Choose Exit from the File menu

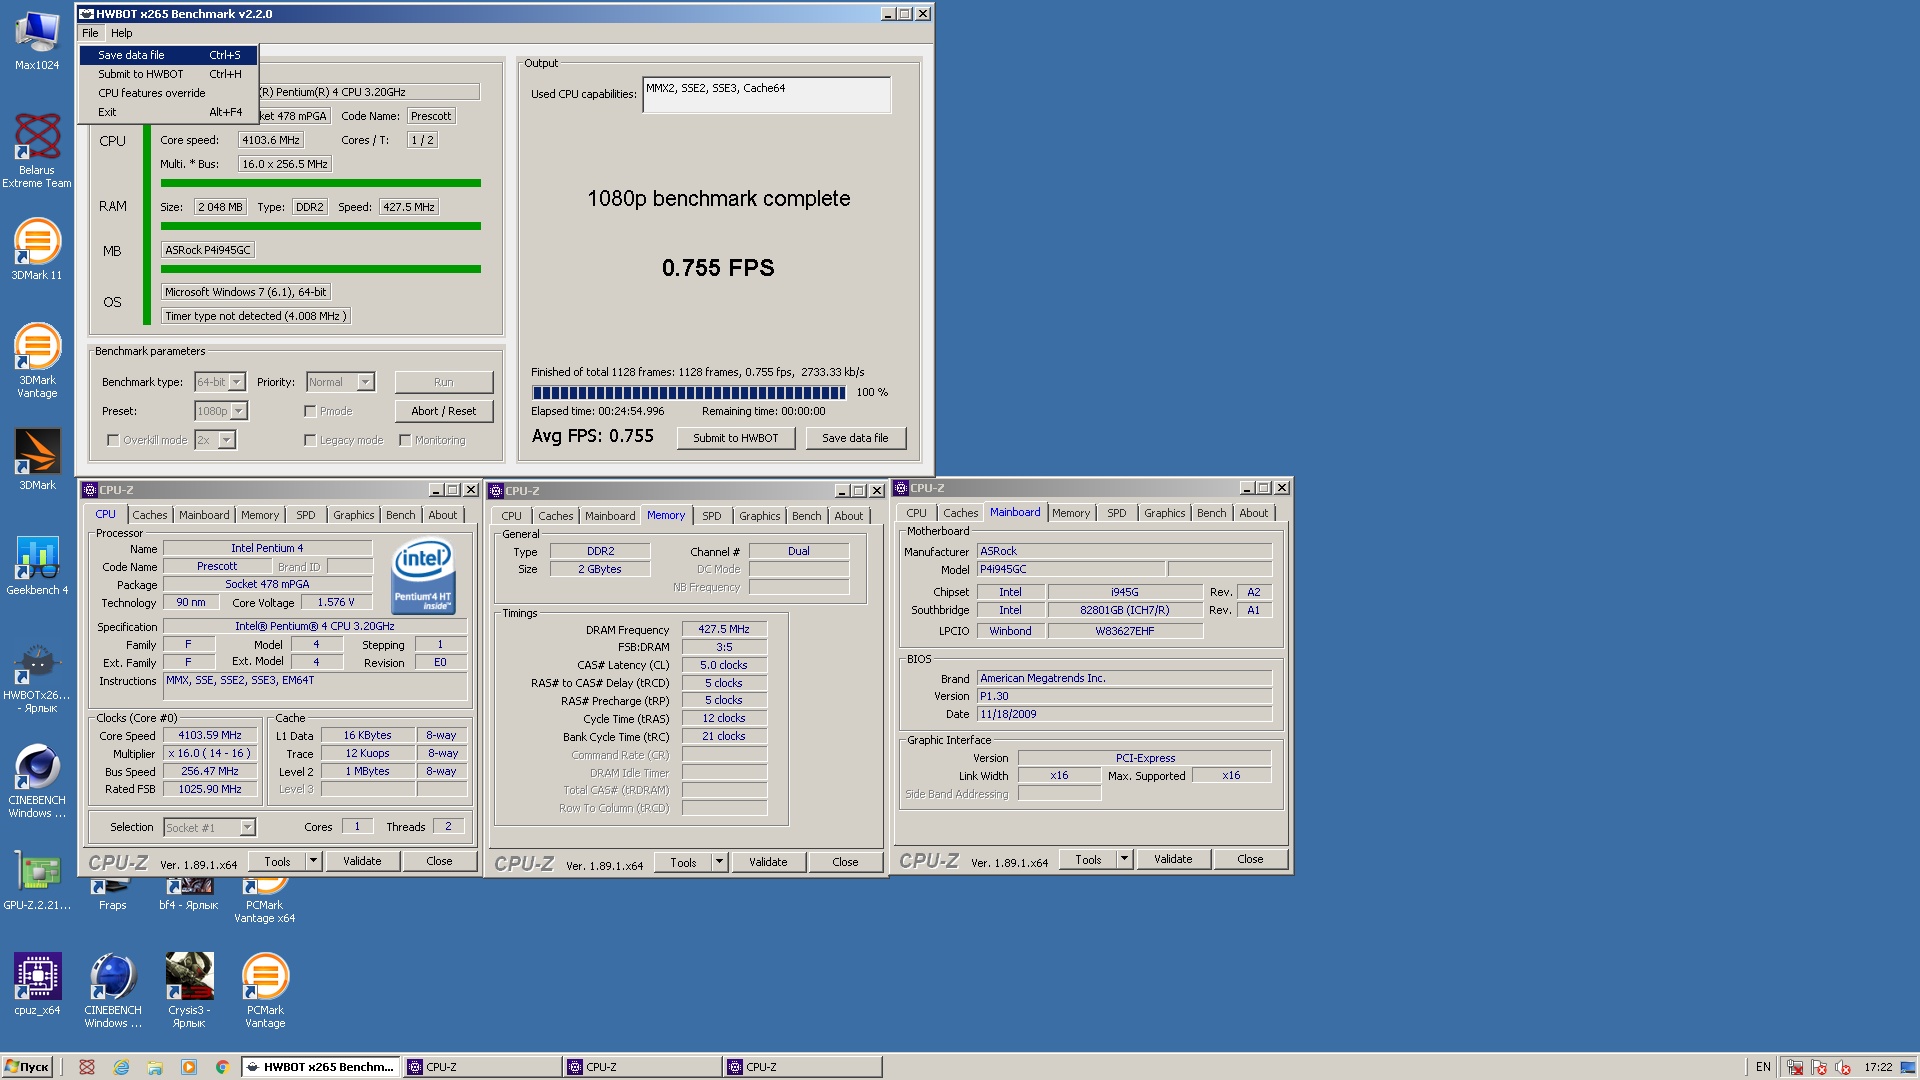[169, 112]
